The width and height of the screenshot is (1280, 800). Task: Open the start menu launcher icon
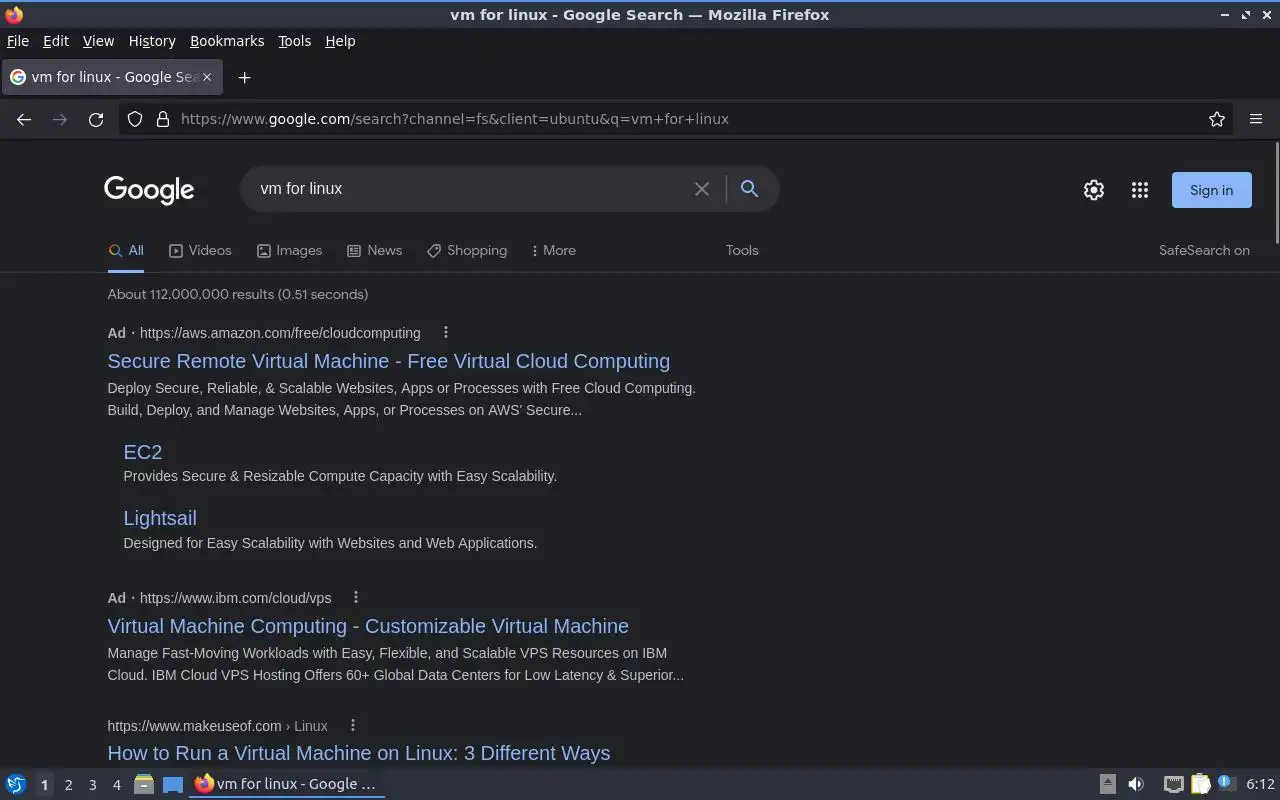16,784
